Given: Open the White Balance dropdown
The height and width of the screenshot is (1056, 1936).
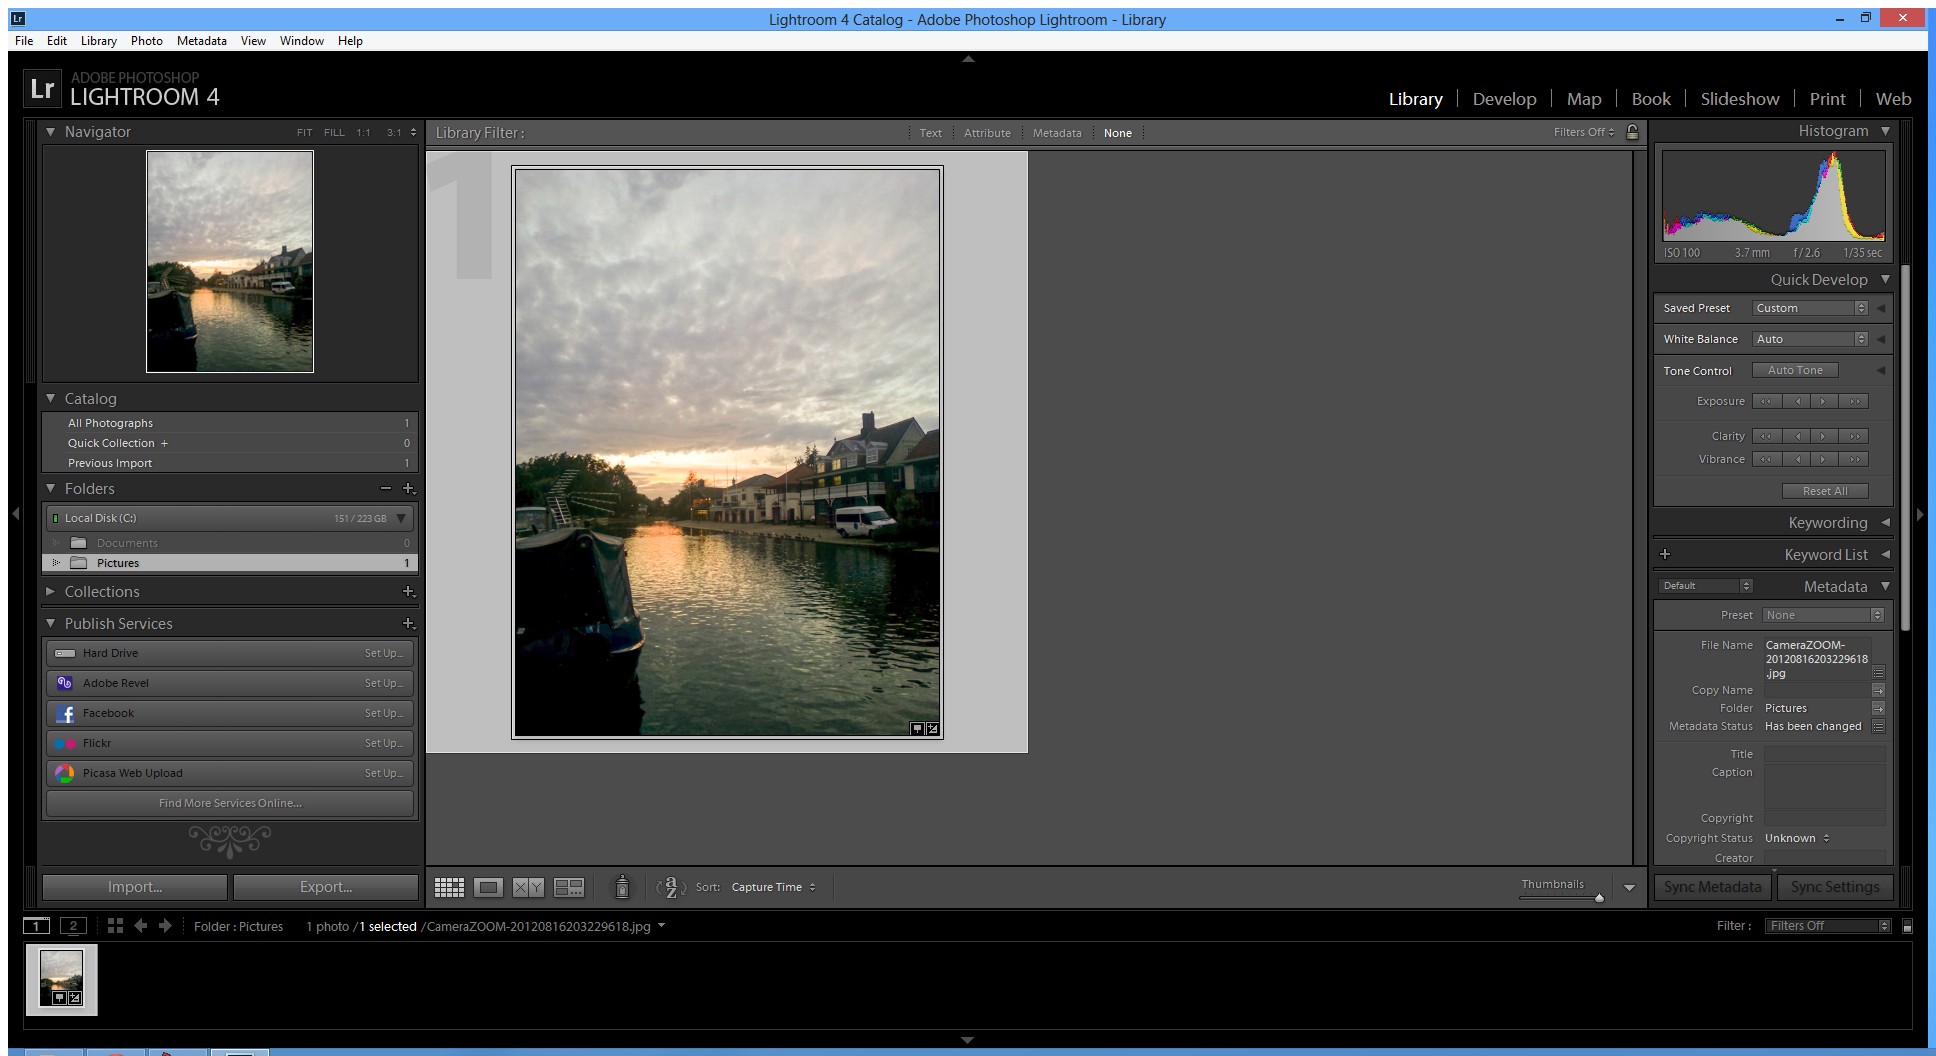Looking at the screenshot, I should 1810,339.
